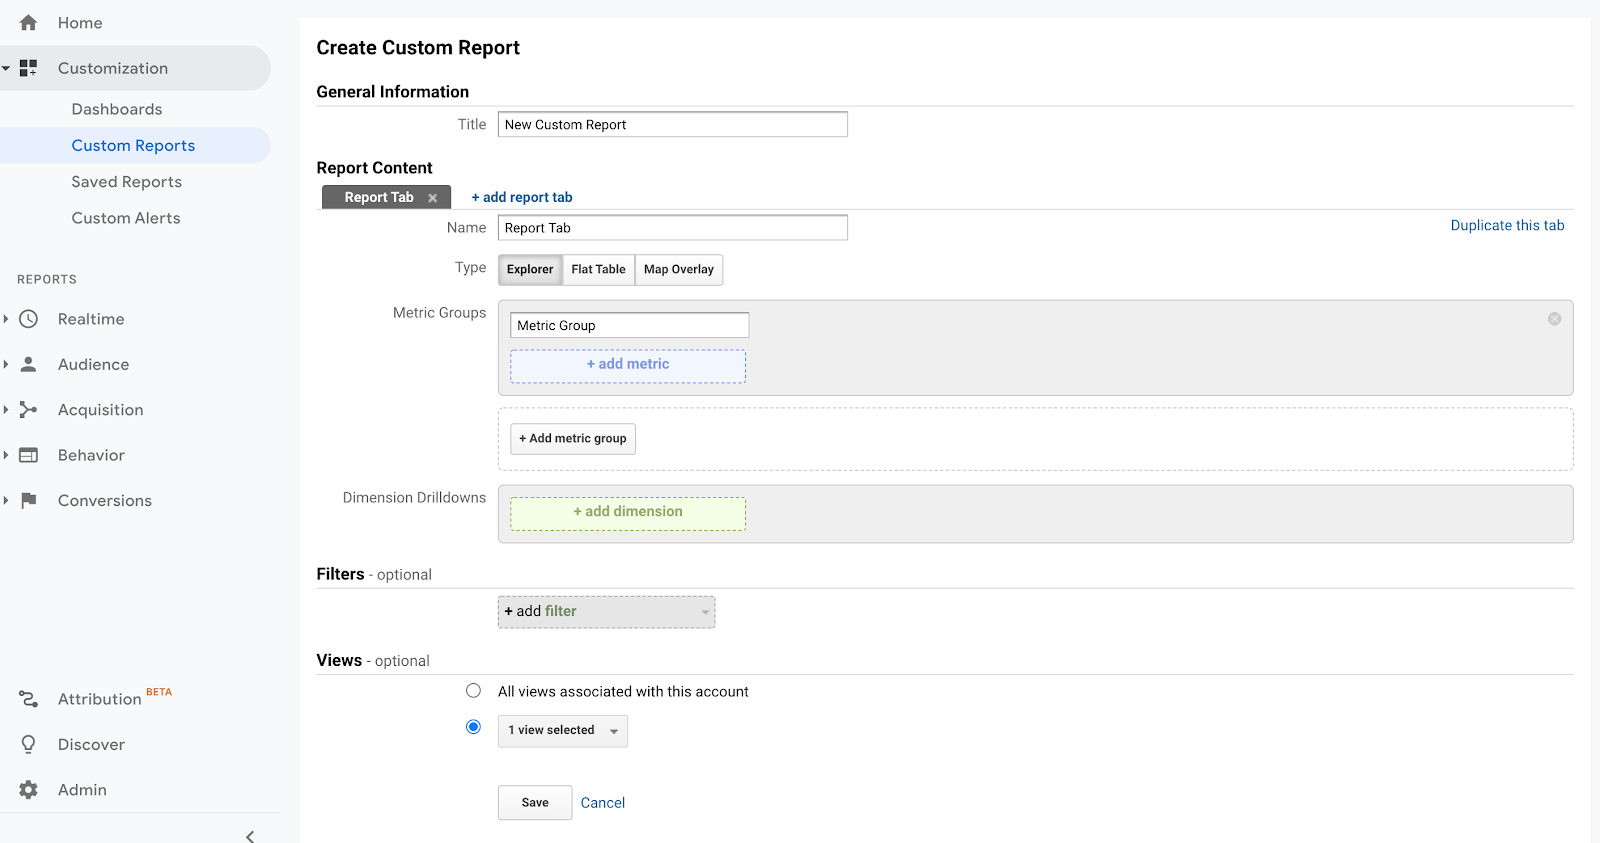The height and width of the screenshot is (843, 1600).
Task: Click the Conversions flag icon
Action: (x=28, y=500)
